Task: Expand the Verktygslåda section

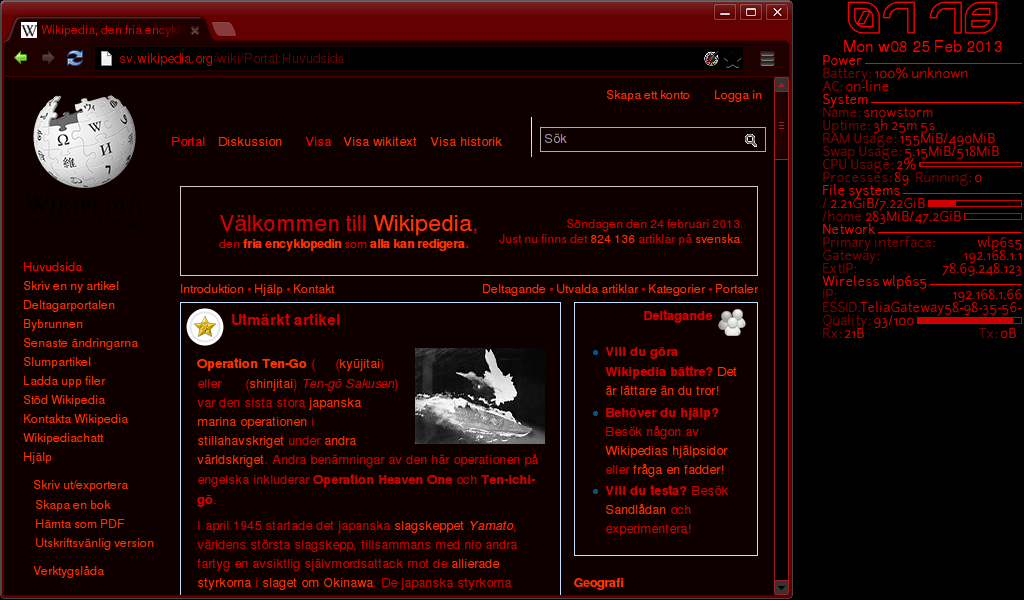Action: [x=69, y=571]
